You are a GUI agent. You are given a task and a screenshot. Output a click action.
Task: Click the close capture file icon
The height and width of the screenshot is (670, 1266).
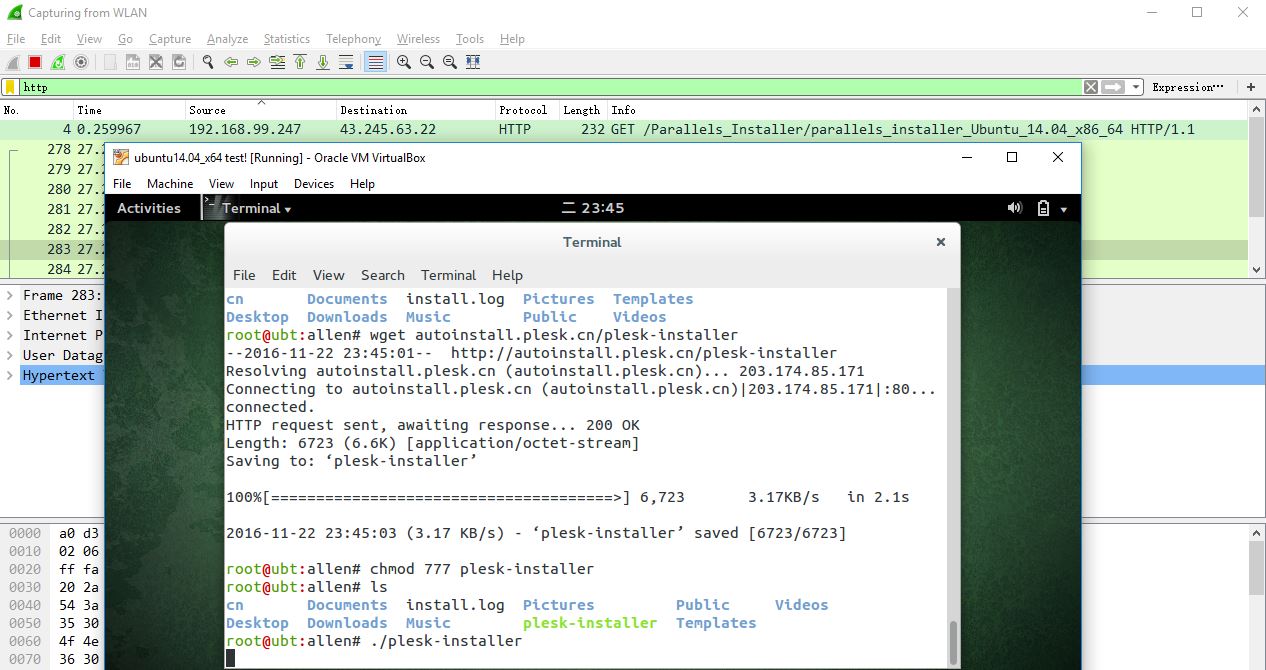point(155,62)
